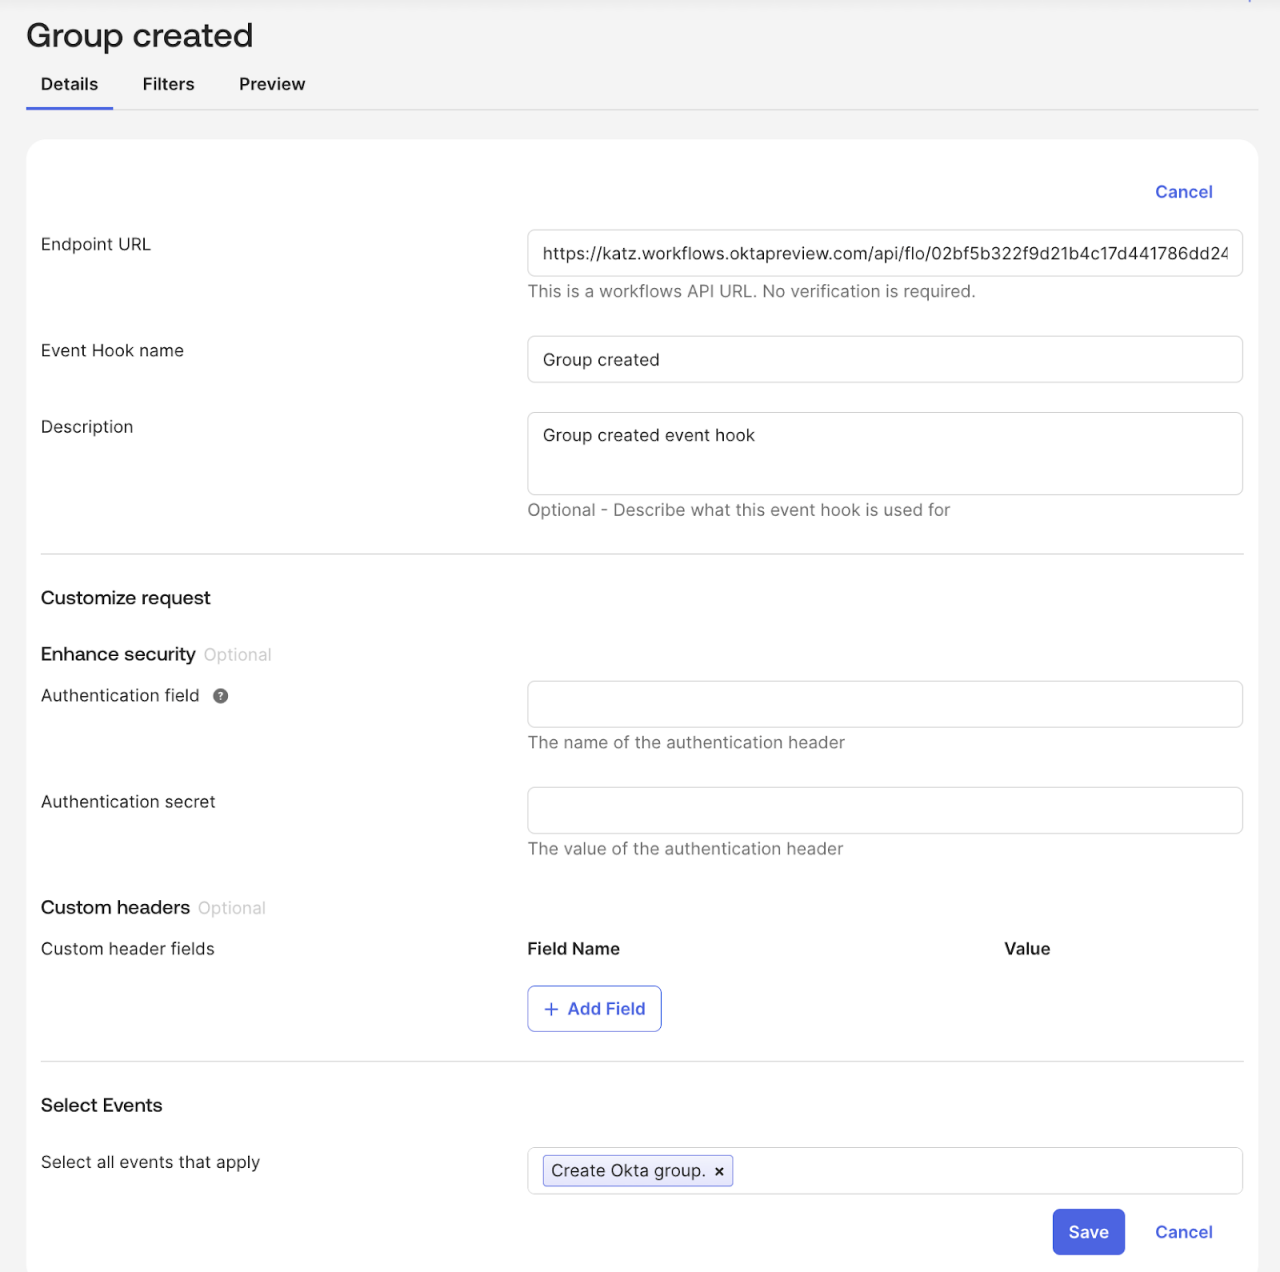Click the workflows API URL text
1280x1272 pixels.
click(751, 291)
